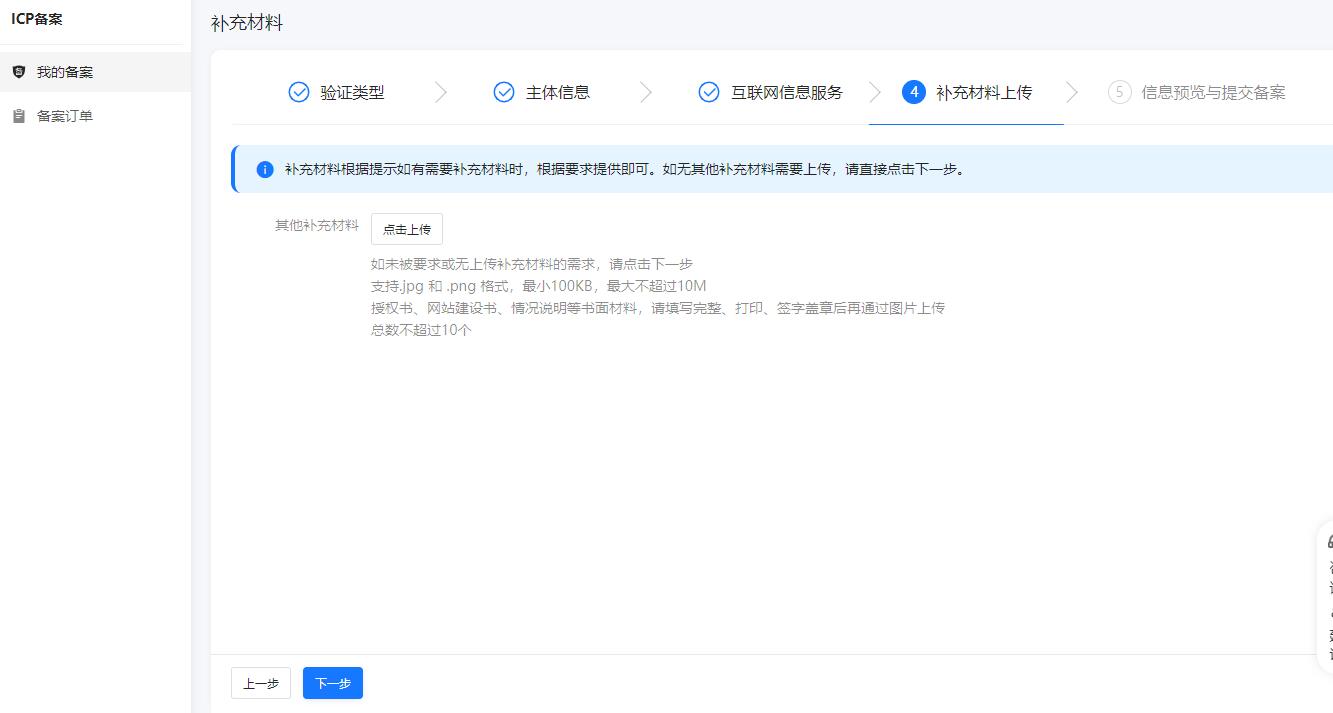Click the checkmark icon for 主体信息
This screenshot has height=713, width=1333.
tap(504, 92)
